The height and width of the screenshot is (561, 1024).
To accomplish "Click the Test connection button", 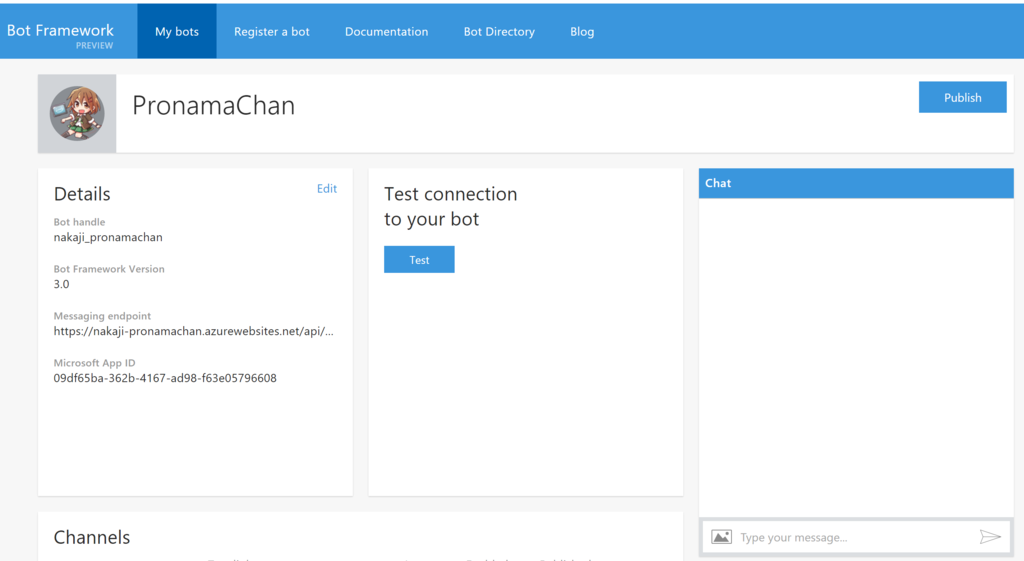I will (x=419, y=259).
